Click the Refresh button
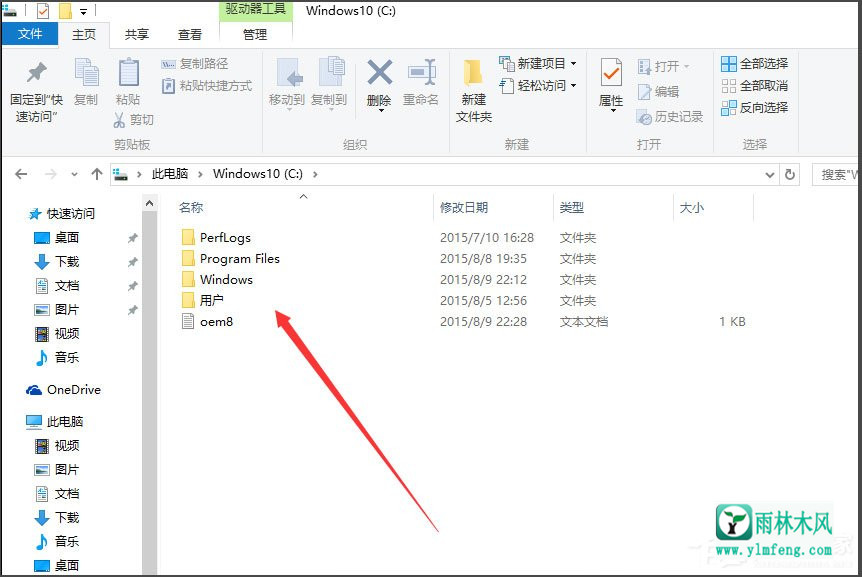Screen dimensions: 862x577 pos(790,175)
